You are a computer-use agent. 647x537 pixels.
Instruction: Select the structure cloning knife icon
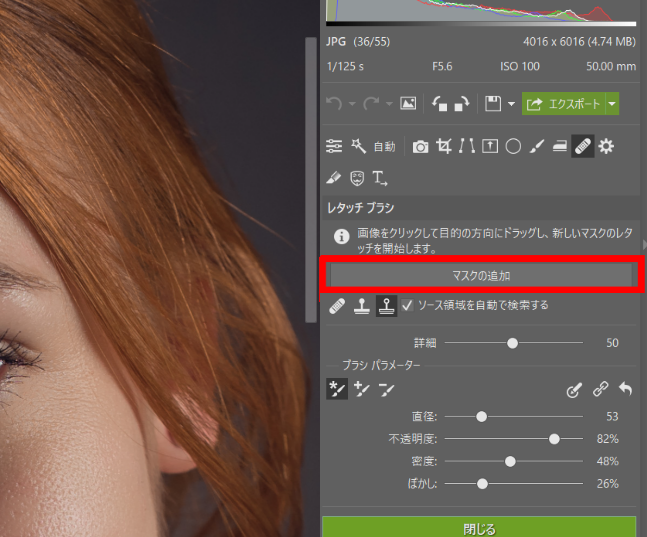(x=333, y=178)
